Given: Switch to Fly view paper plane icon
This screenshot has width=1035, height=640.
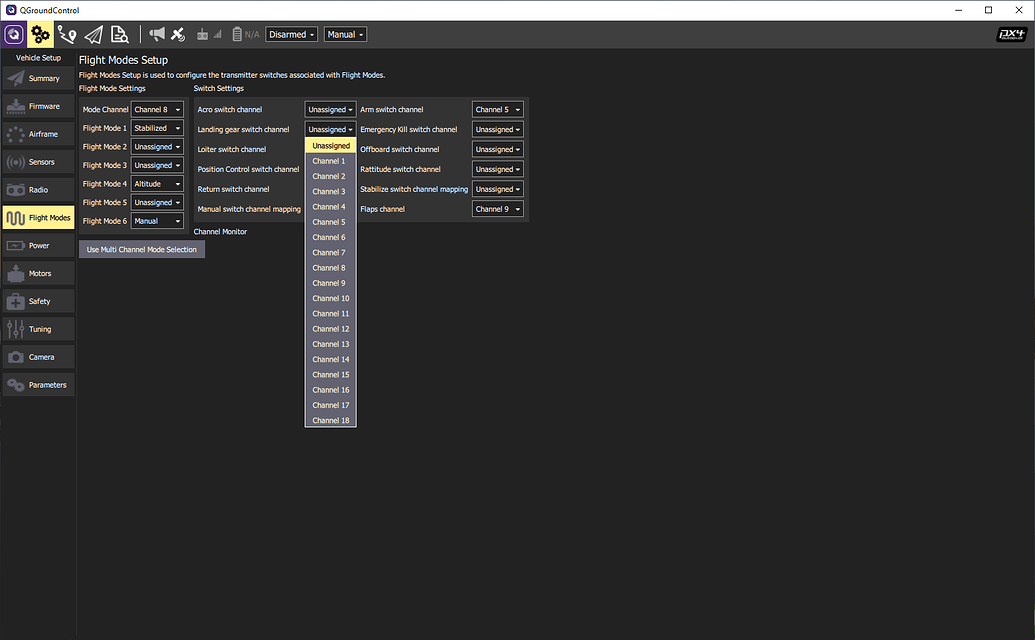Looking at the screenshot, I should (x=93, y=35).
